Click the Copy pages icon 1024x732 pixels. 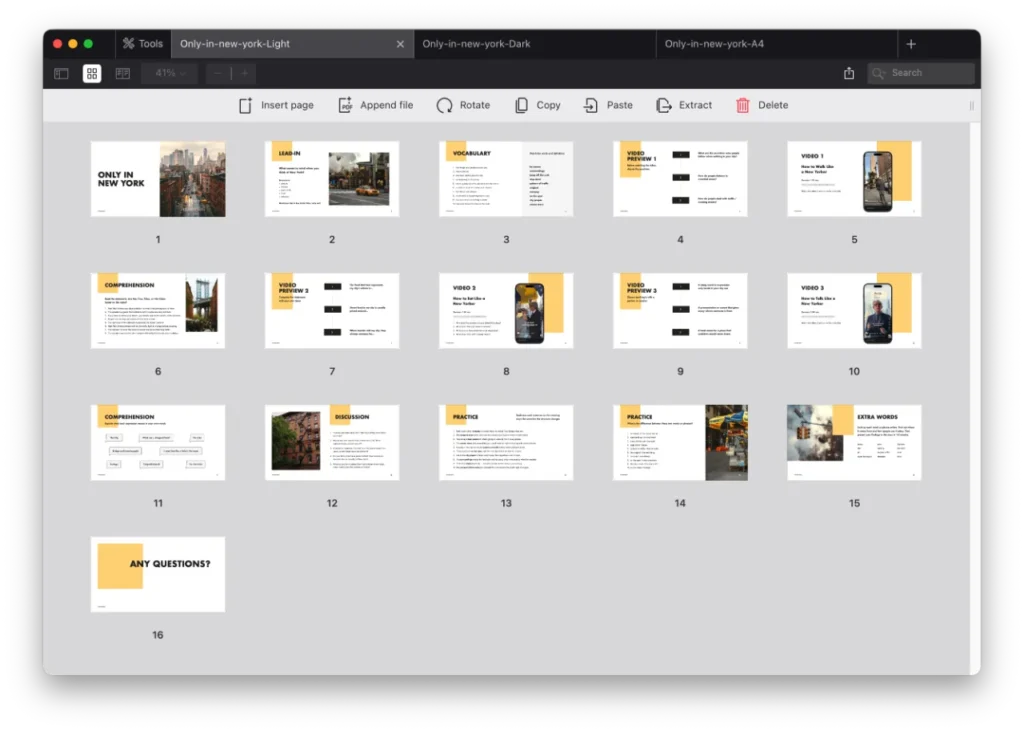click(x=521, y=105)
